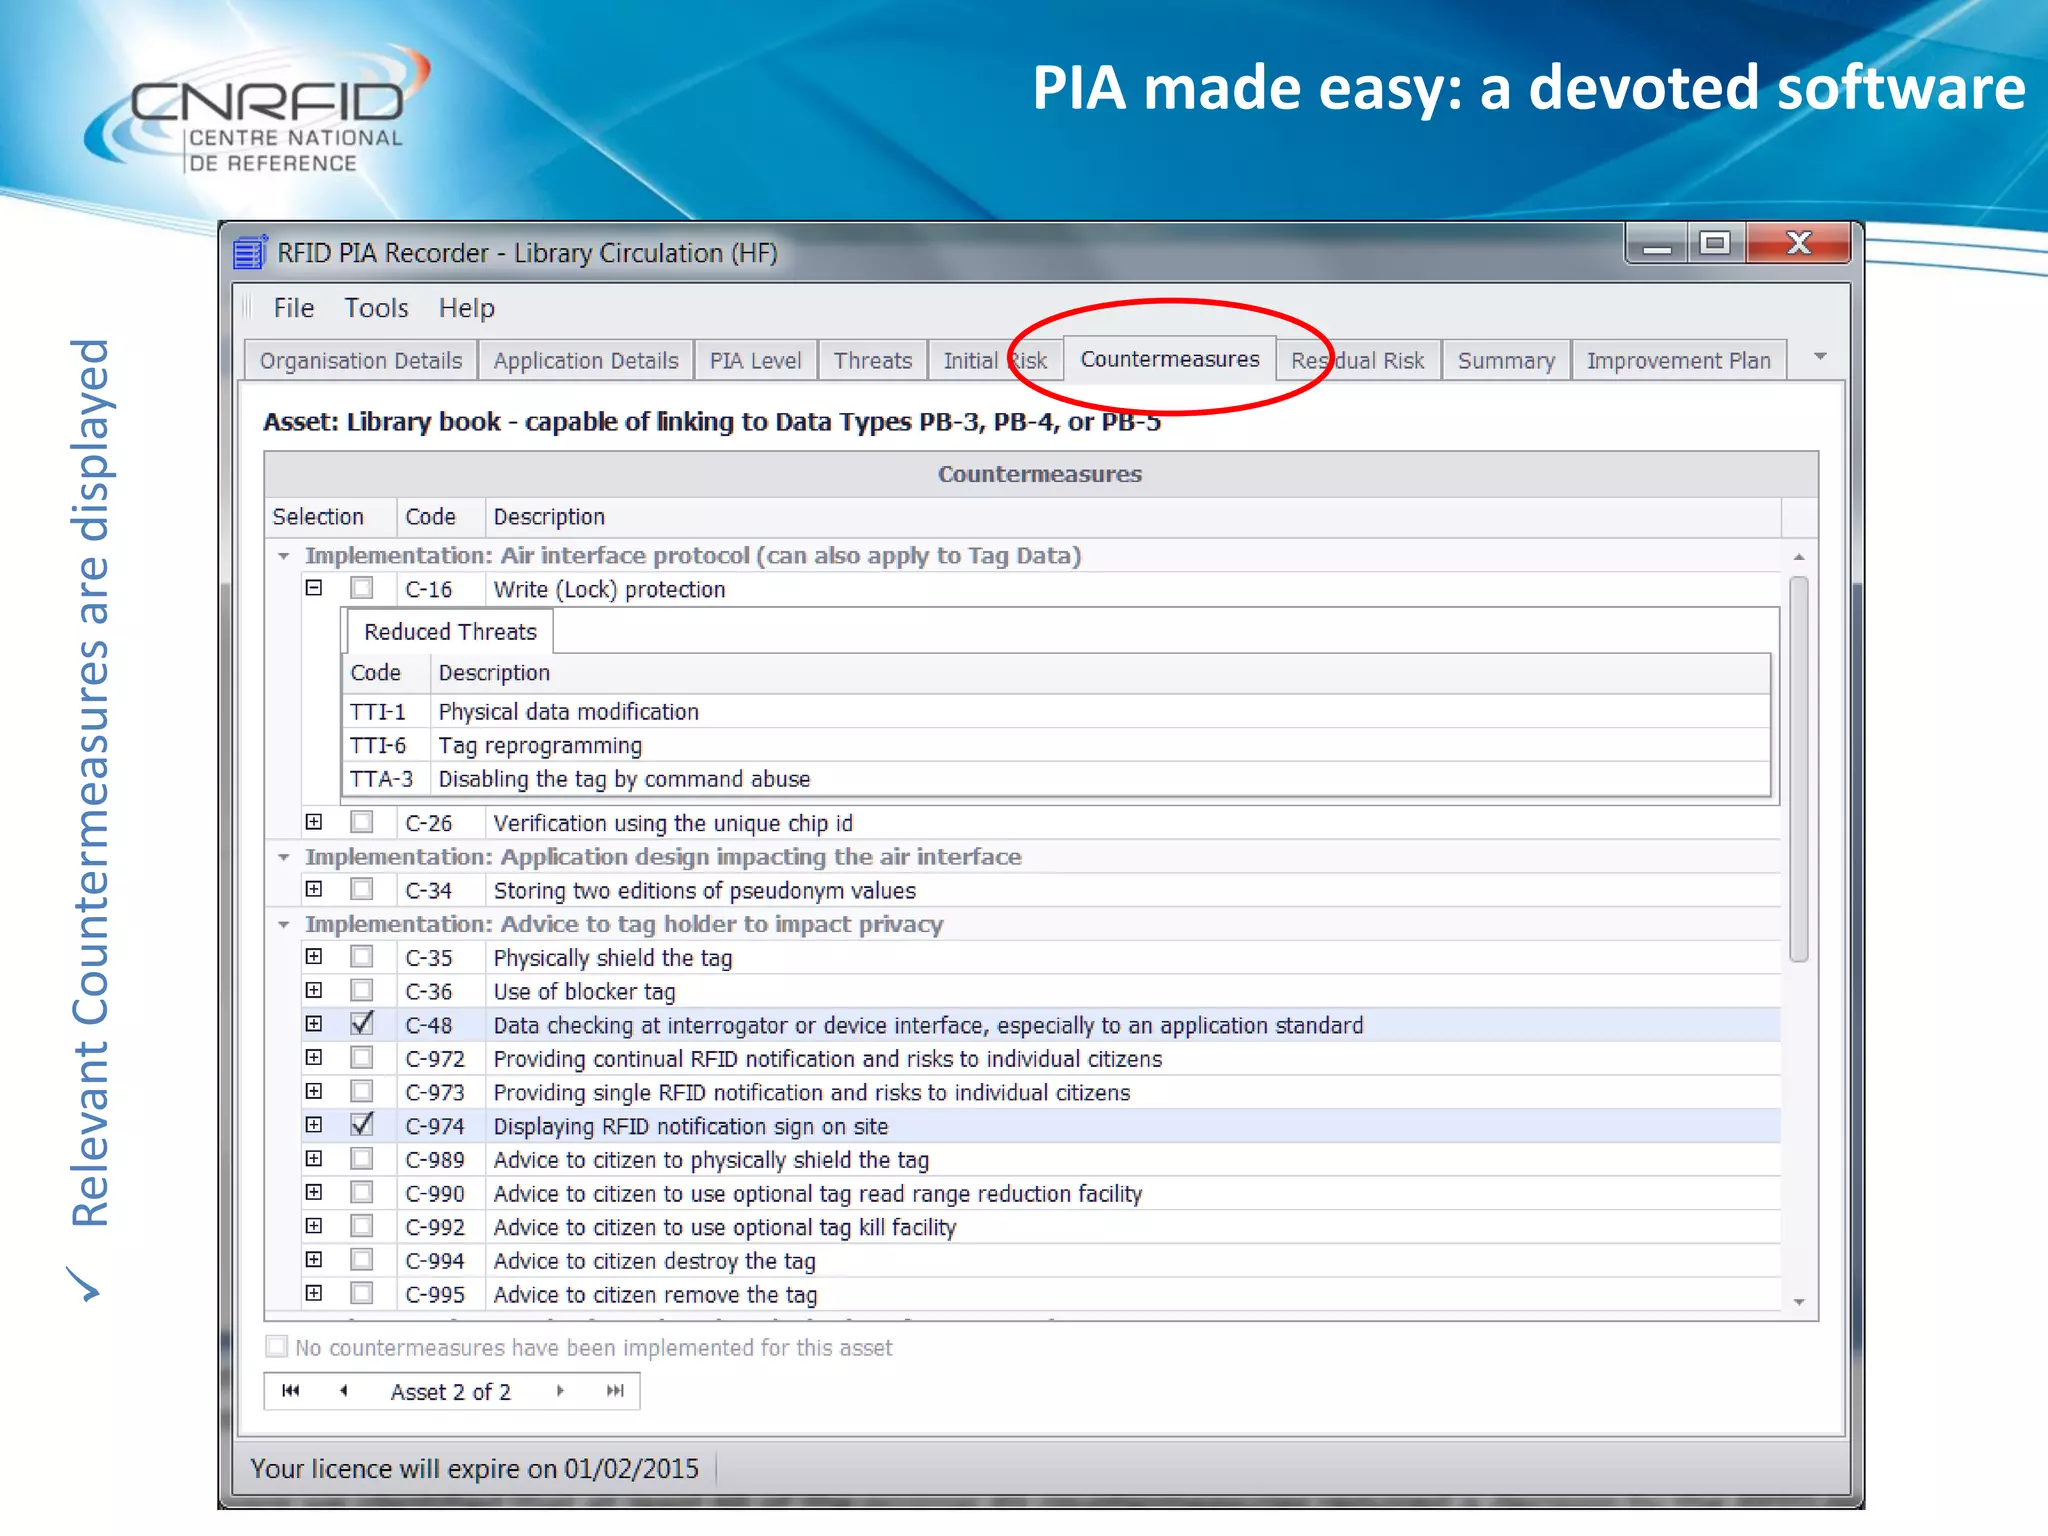Expand the C-26 row details
The image size is (2048, 1536).
coord(314,822)
